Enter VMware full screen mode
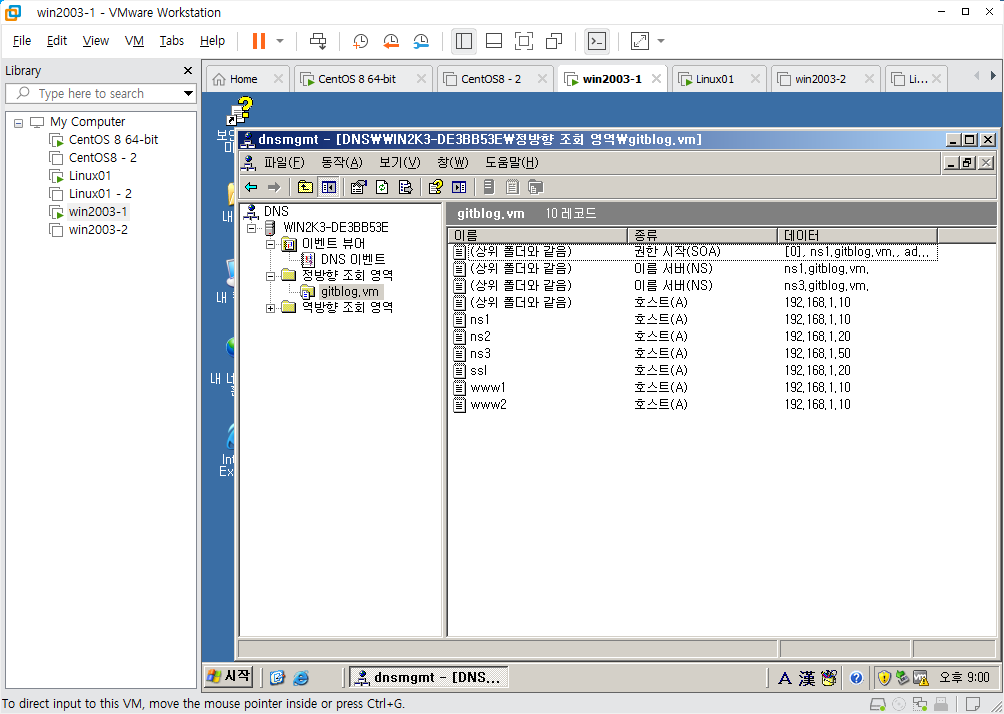 (524, 41)
